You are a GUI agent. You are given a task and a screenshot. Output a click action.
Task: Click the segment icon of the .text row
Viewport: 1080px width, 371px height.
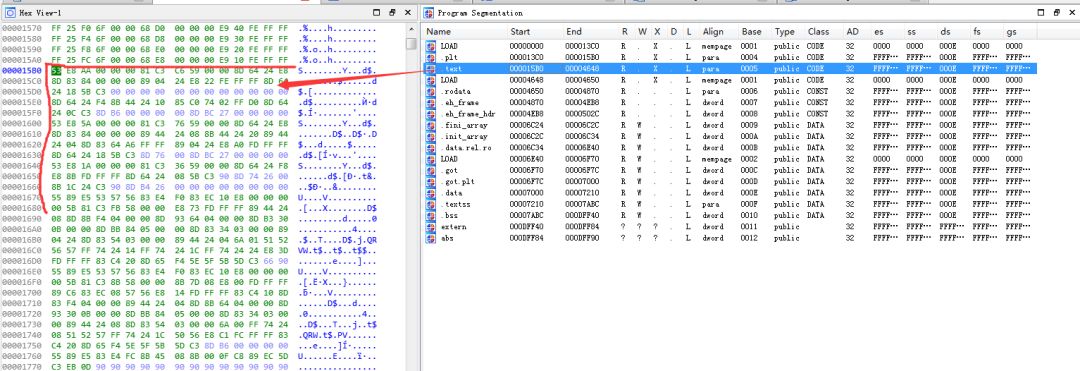[431, 68]
